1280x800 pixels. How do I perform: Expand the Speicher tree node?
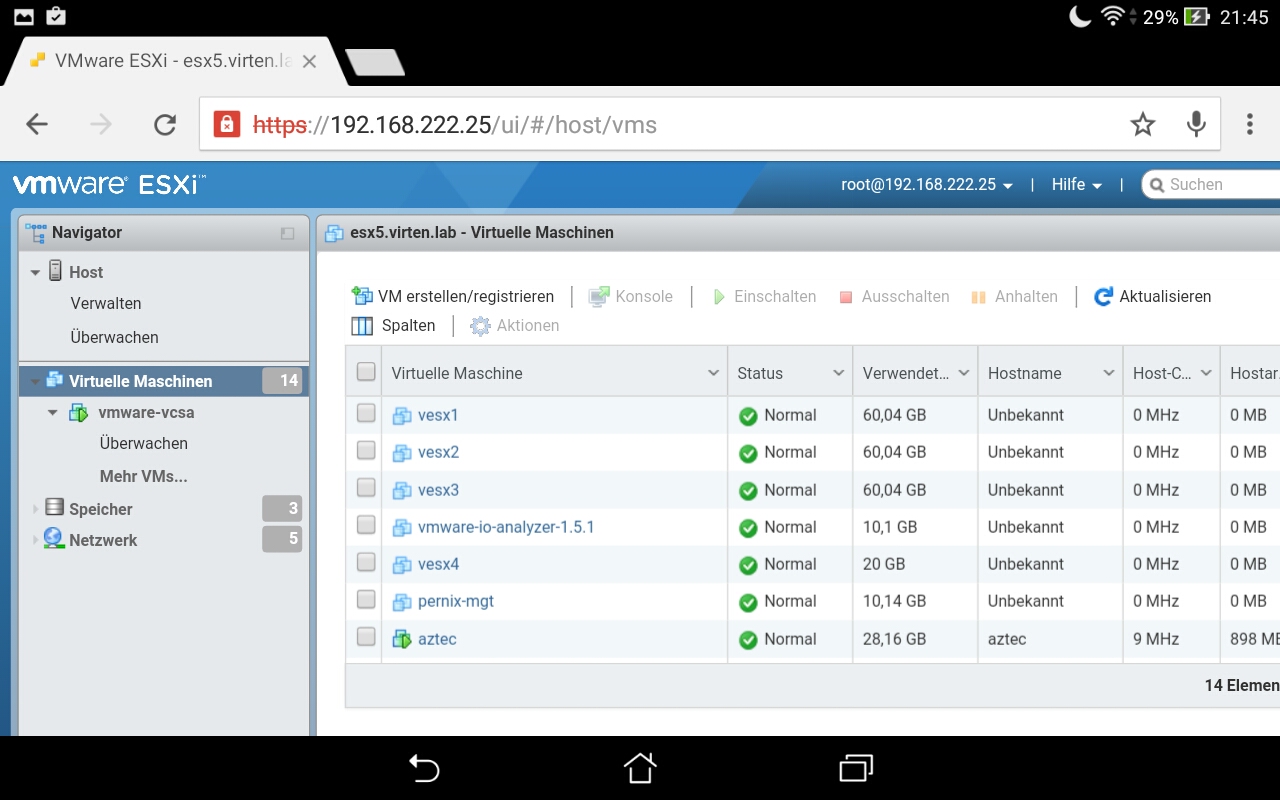click(35, 509)
